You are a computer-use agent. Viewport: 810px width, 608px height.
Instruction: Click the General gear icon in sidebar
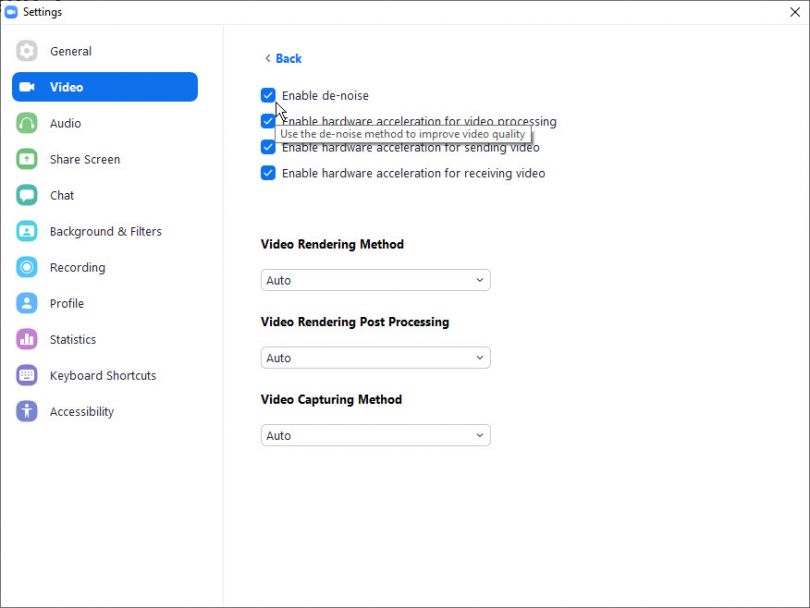(27, 51)
